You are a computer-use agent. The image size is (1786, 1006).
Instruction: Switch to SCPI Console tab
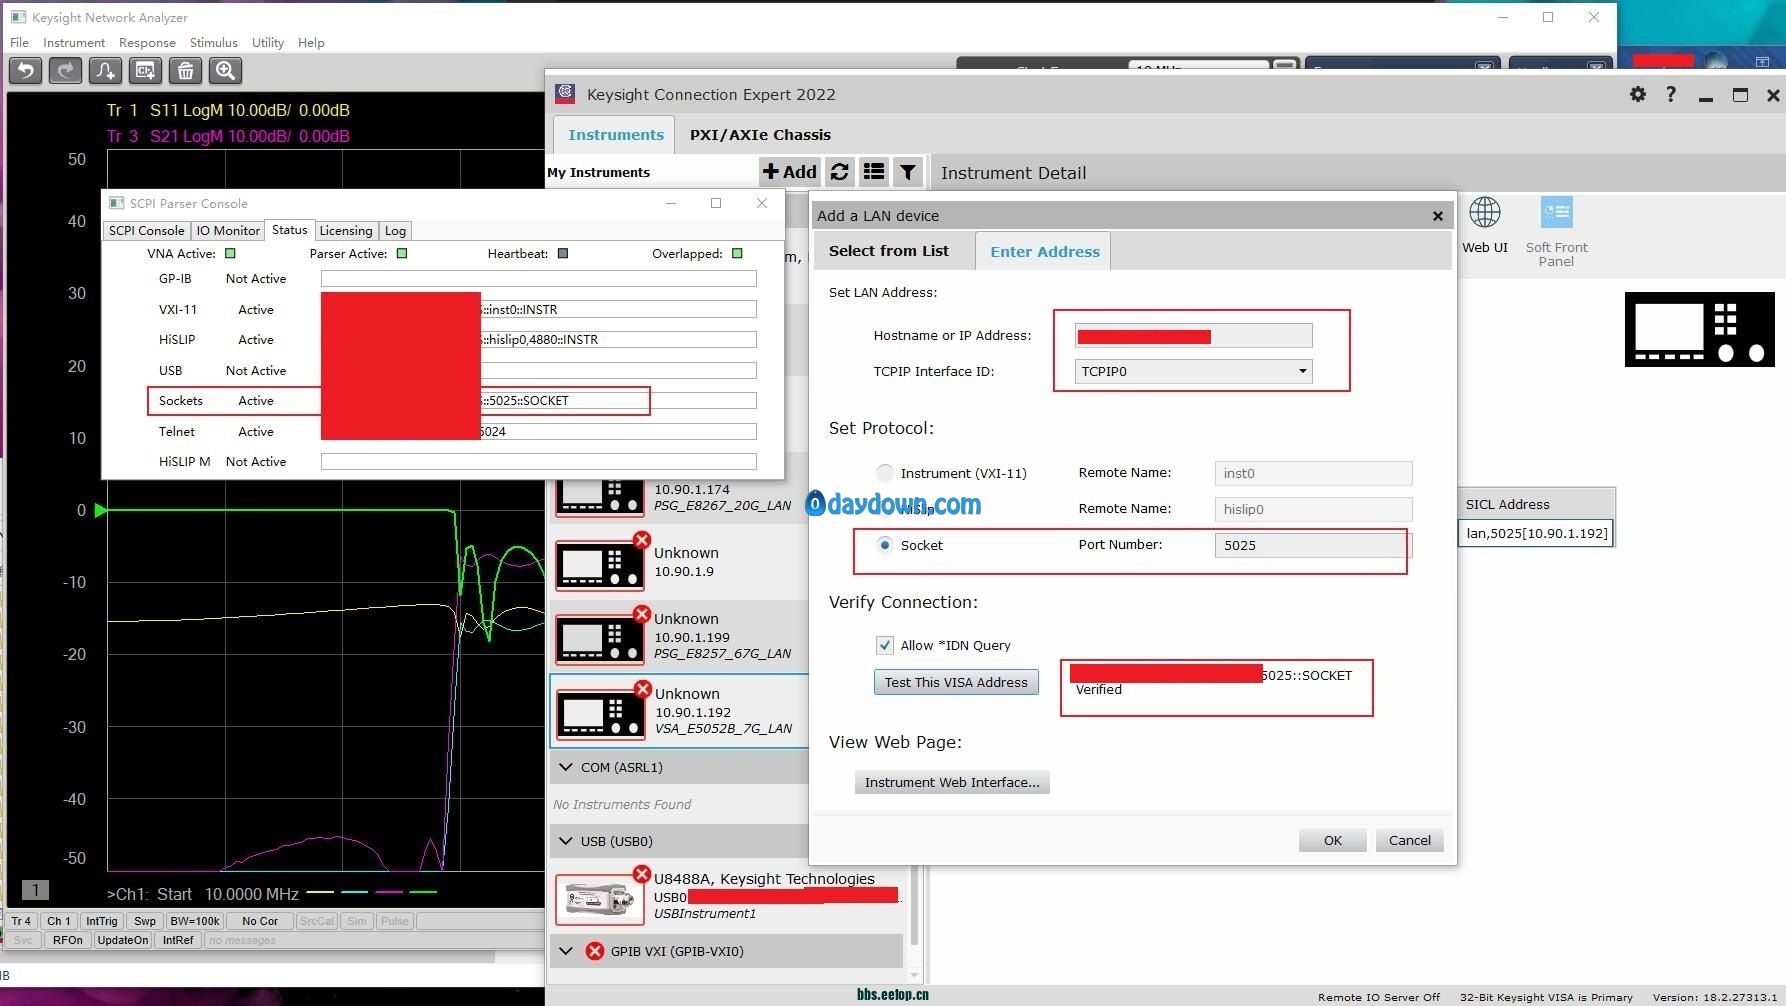coord(146,231)
